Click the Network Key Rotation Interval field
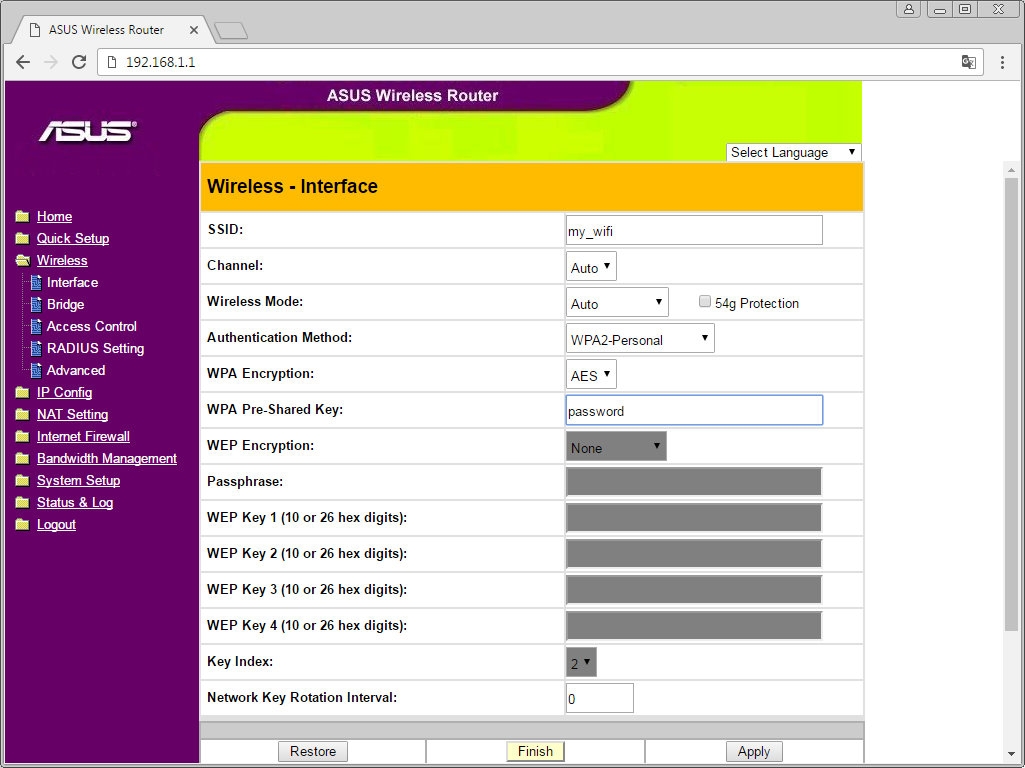1025x768 pixels. pyautogui.click(x=599, y=698)
